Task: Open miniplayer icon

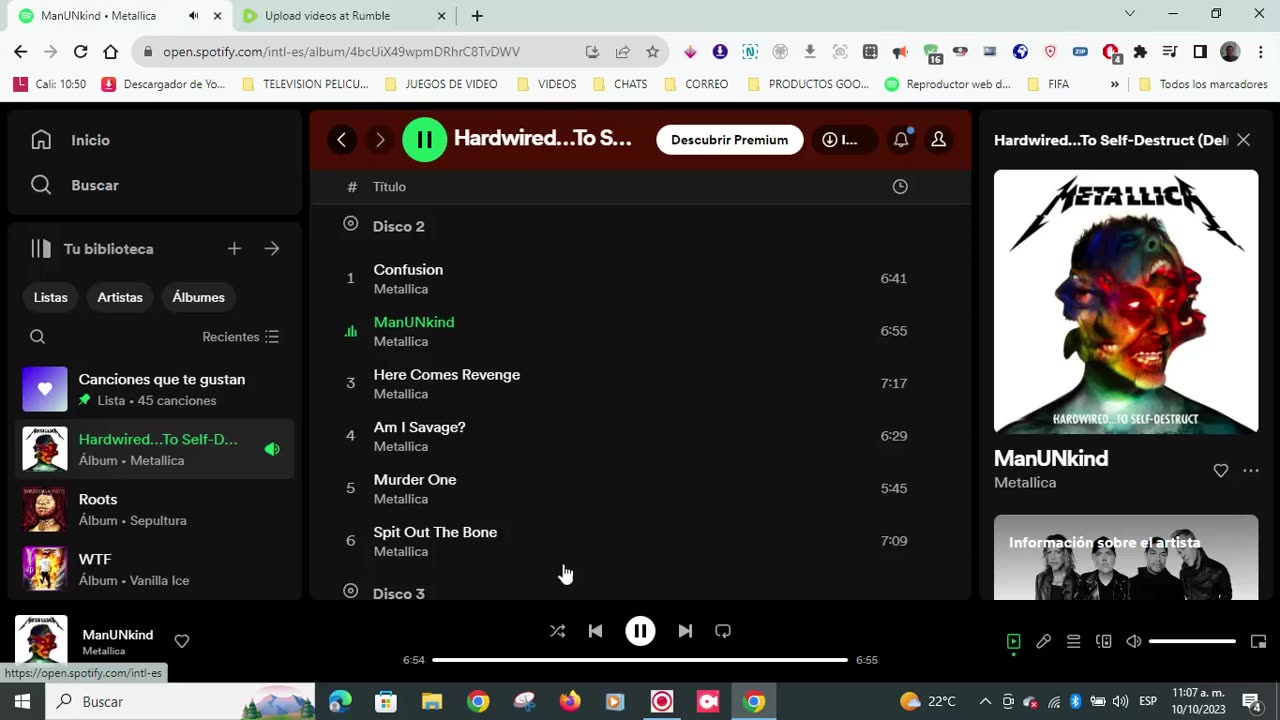Action: coord(1259,641)
